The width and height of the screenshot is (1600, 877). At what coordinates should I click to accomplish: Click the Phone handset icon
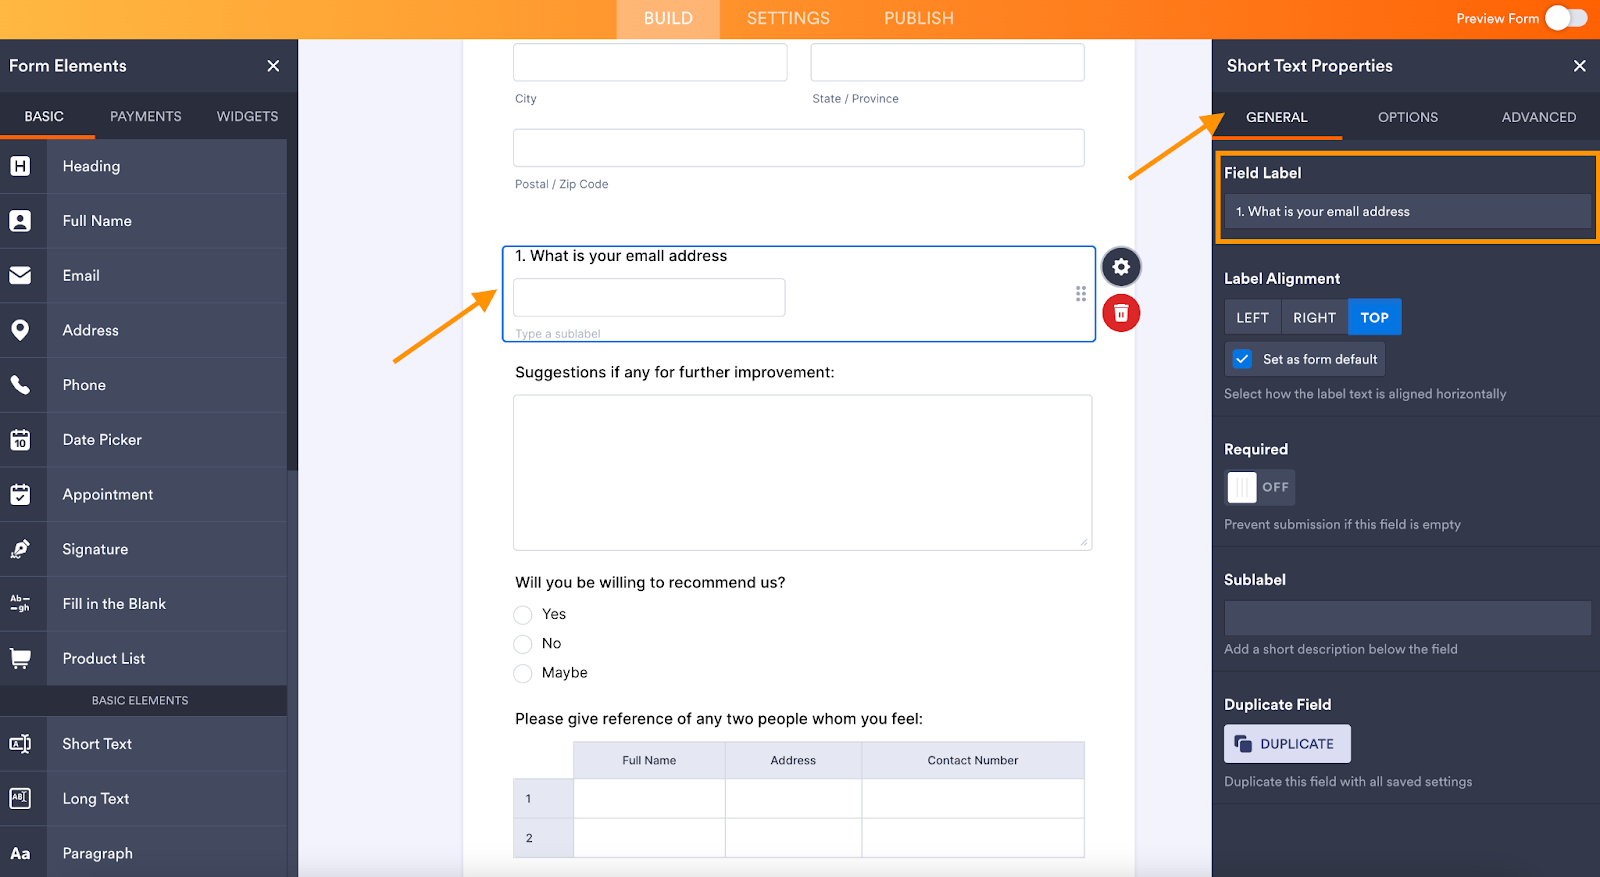[x=20, y=385]
